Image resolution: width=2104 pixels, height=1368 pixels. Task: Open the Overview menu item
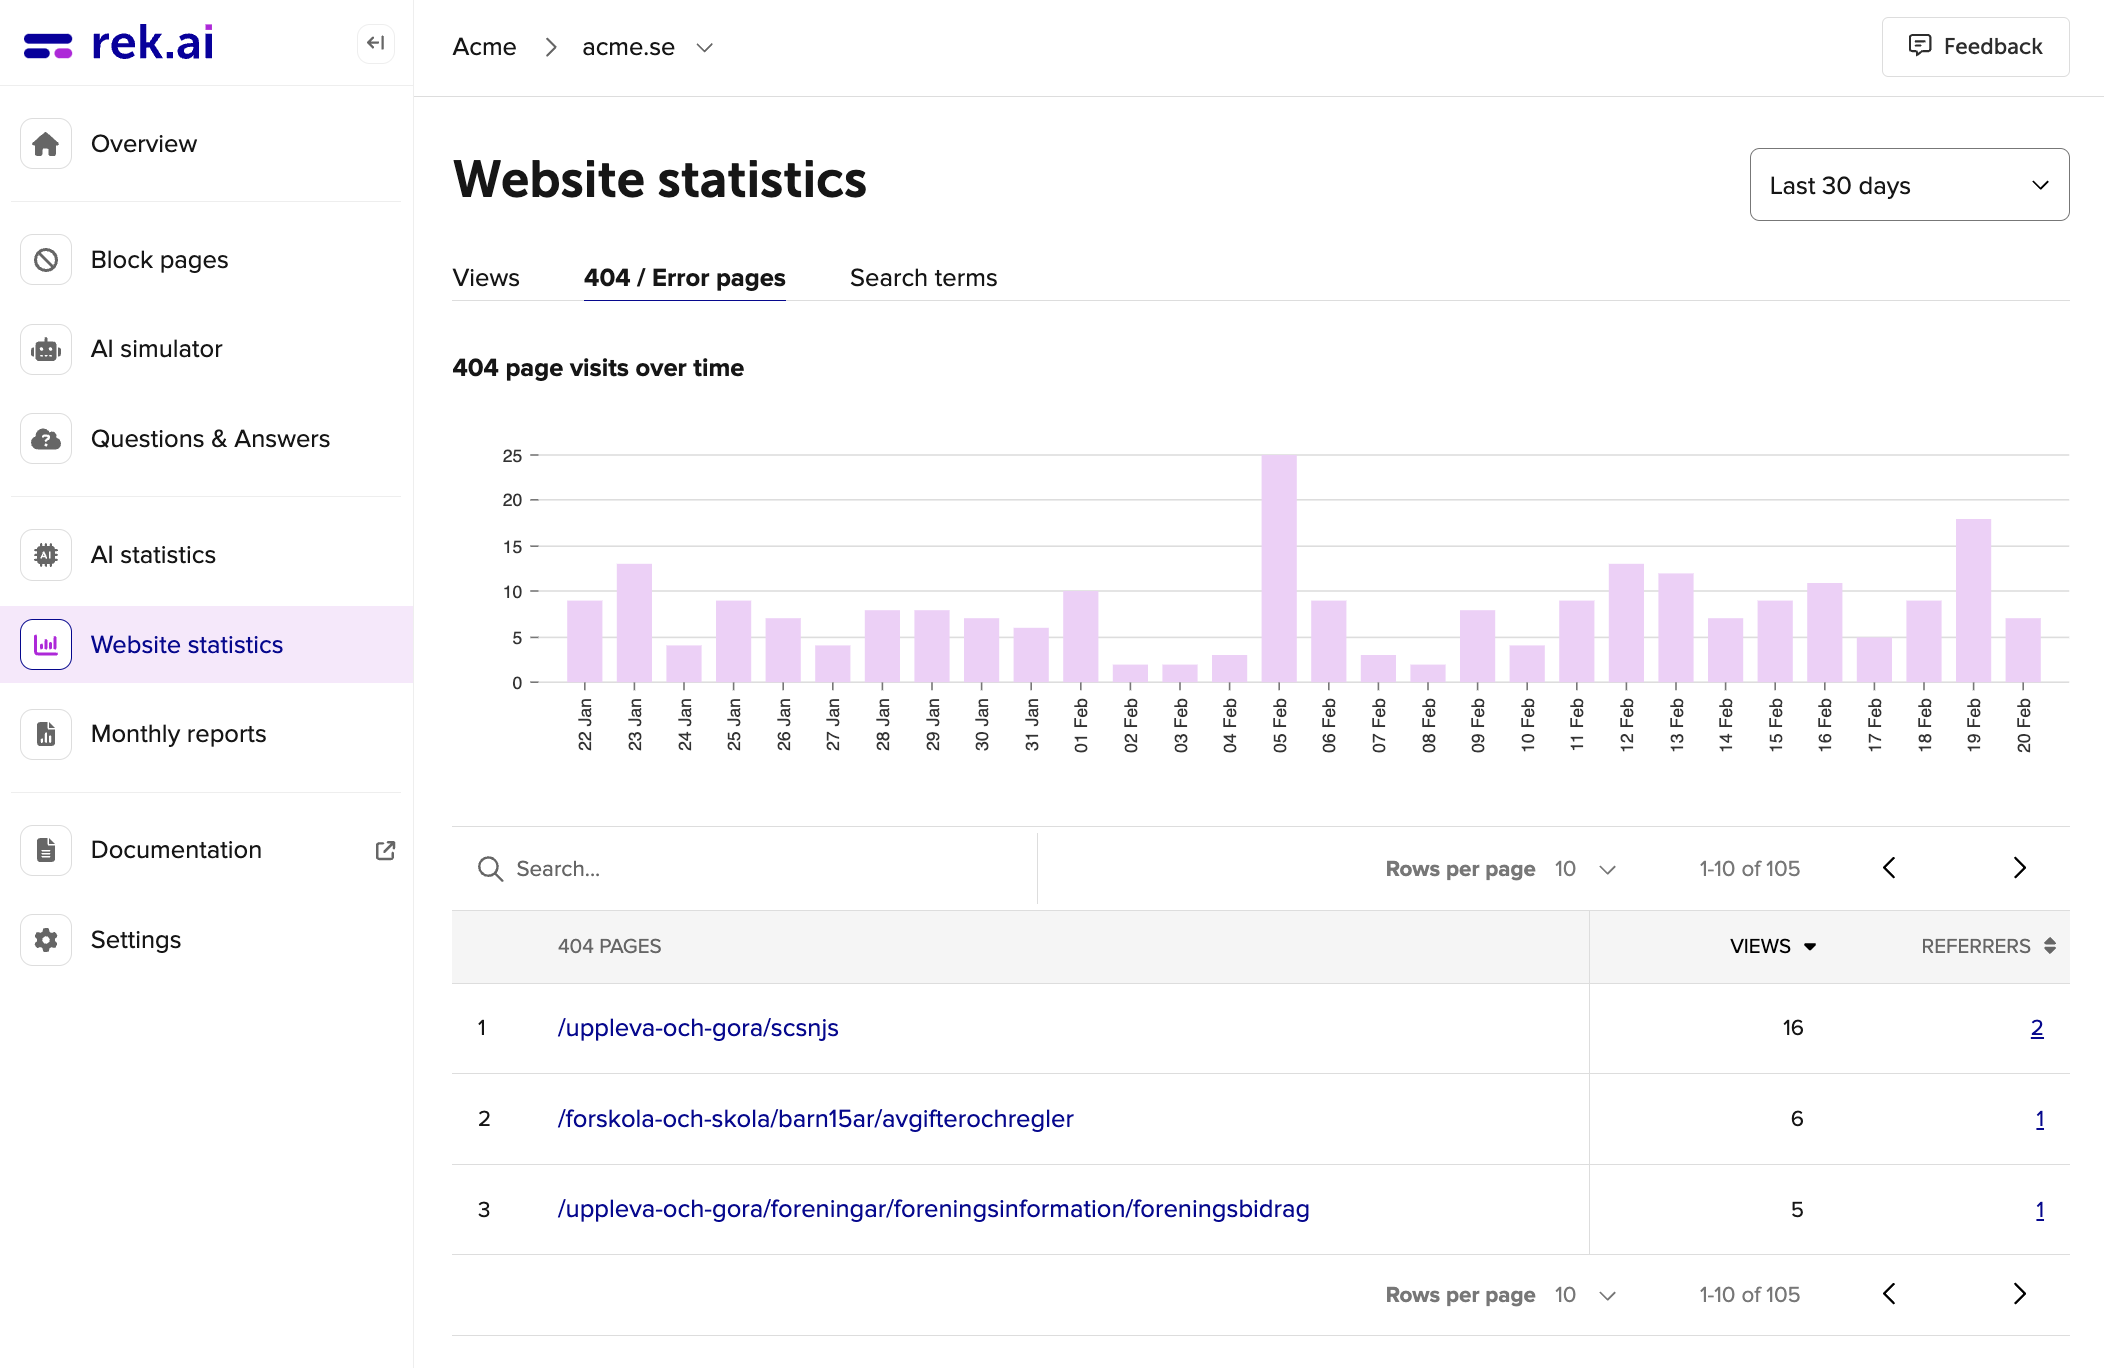206,144
